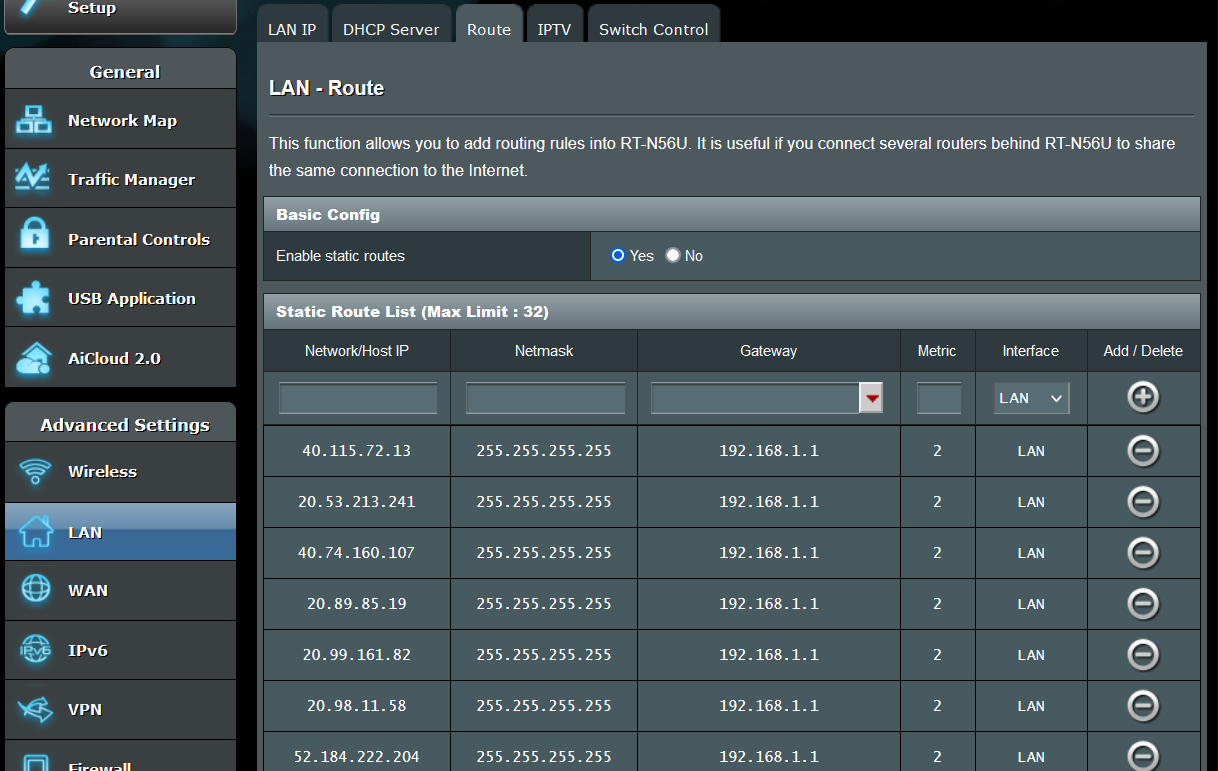The width and height of the screenshot is (1218, 771).
Task: Open the Traffic Manager label
Action: point(131,180)
